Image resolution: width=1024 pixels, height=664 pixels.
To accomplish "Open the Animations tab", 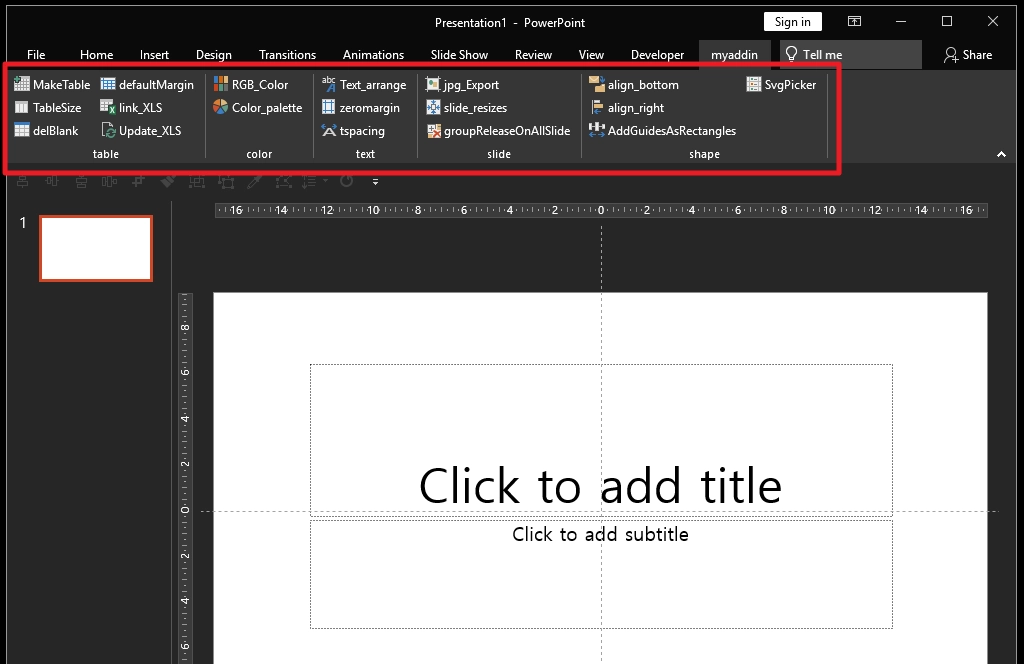I will (374, 55).
